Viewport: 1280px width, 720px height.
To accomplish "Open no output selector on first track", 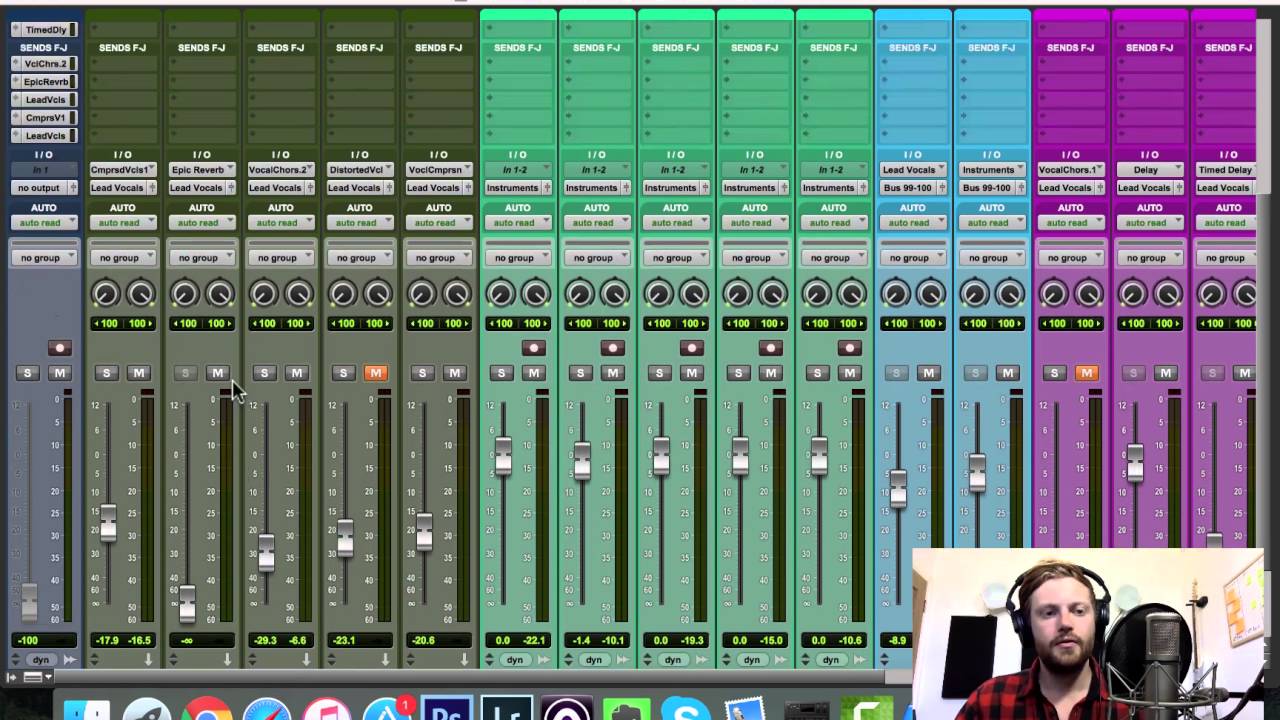I will (x=43, y=188).
